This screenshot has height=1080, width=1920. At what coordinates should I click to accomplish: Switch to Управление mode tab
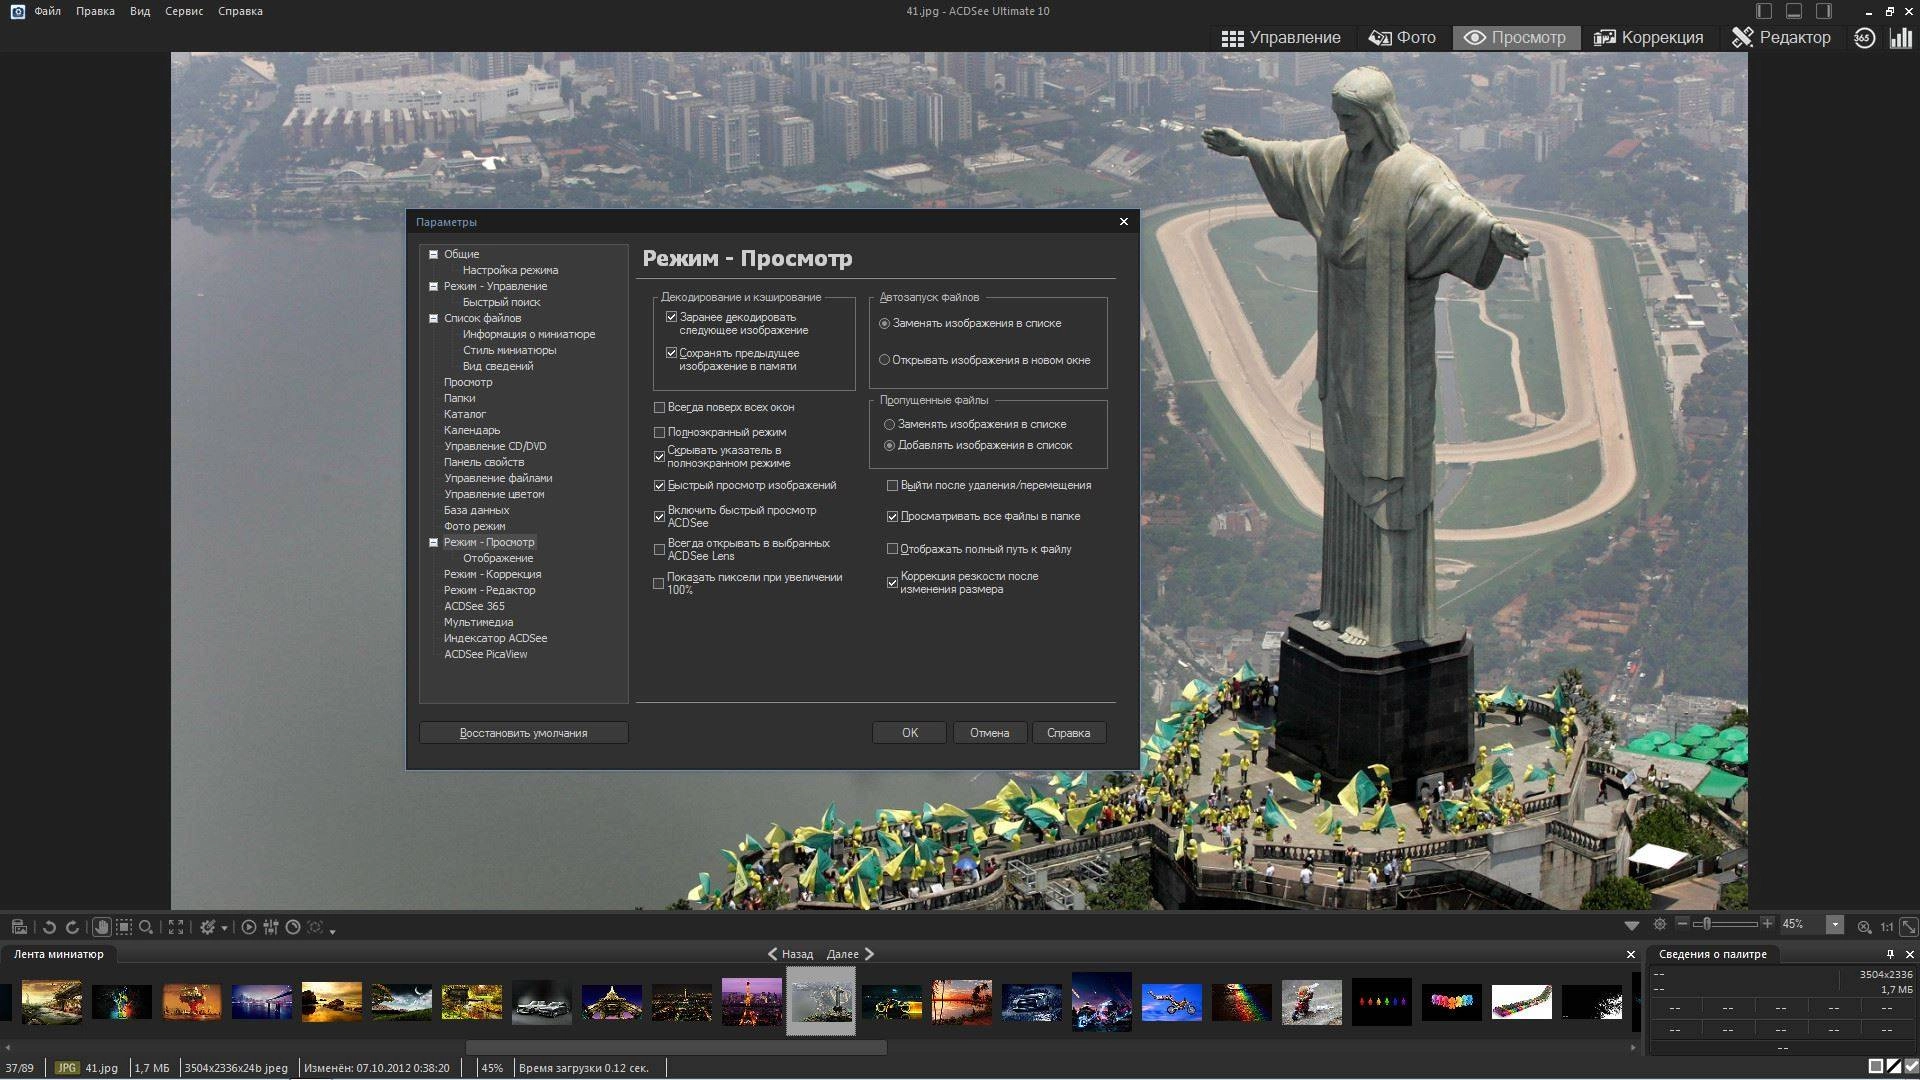1281,38
